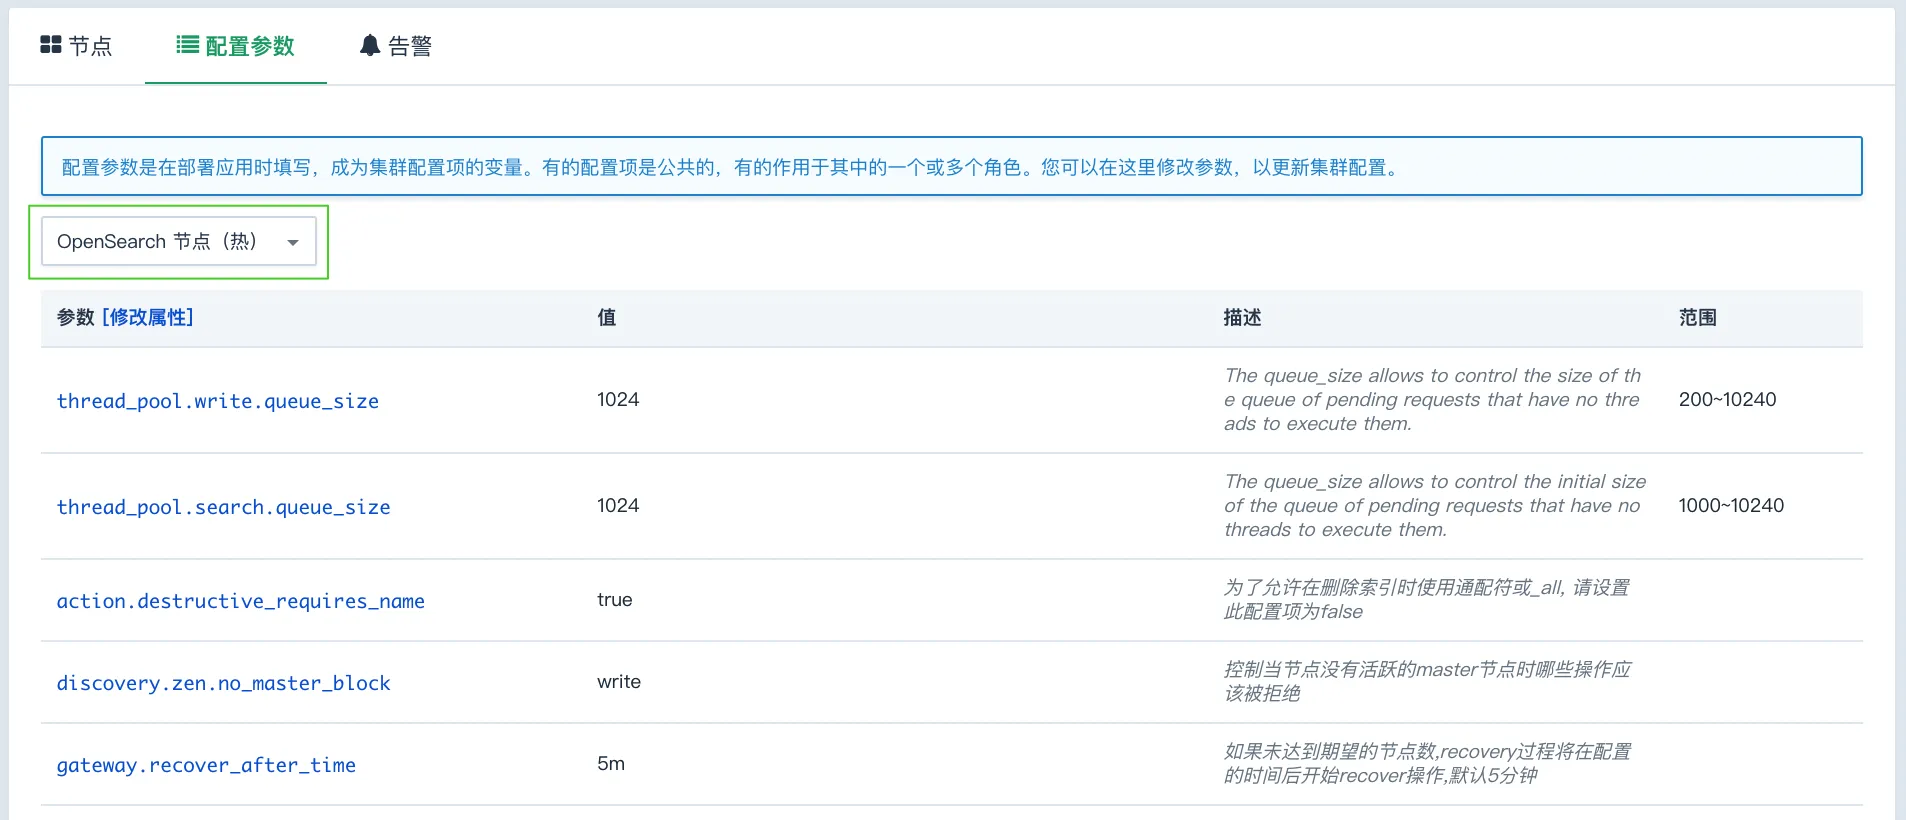The image size is (1906, 820).
Task: Select thread_pool.write.queue_size parameter name
Action: [218, 401]
